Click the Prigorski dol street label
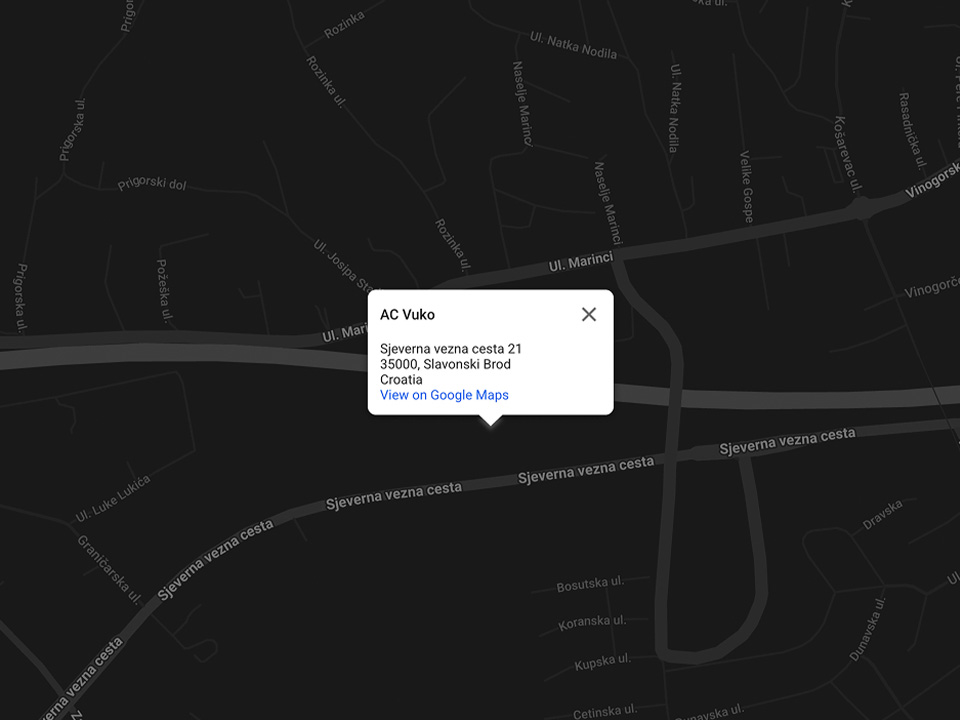The image size is (960, 720). point(152,183)
